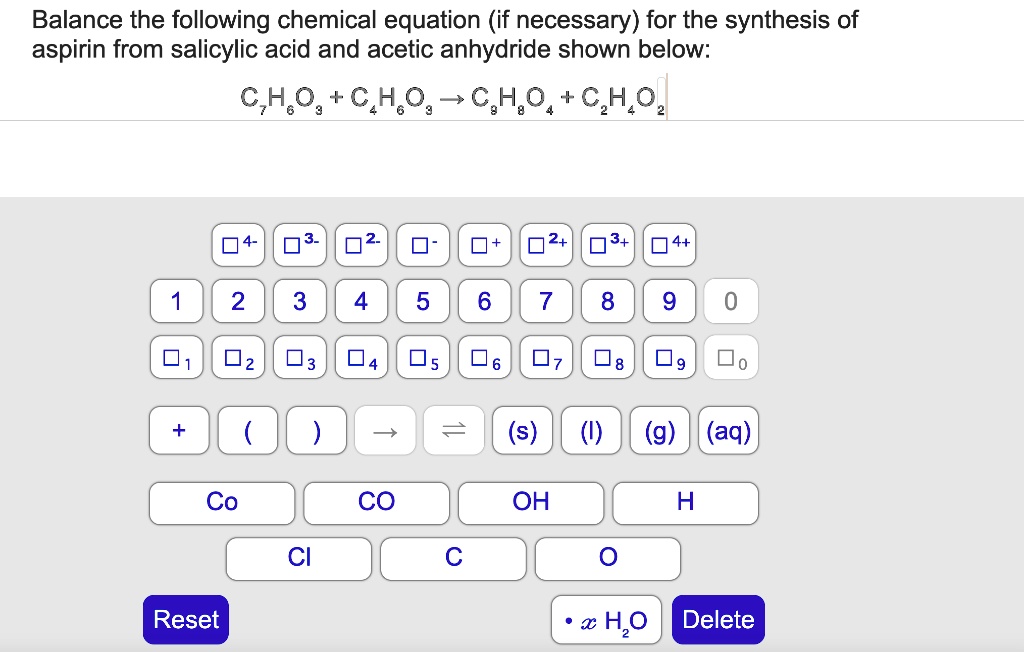Insert the OH hydroxide group
The image size is (1024, 652).
click(x=531, y=502)
